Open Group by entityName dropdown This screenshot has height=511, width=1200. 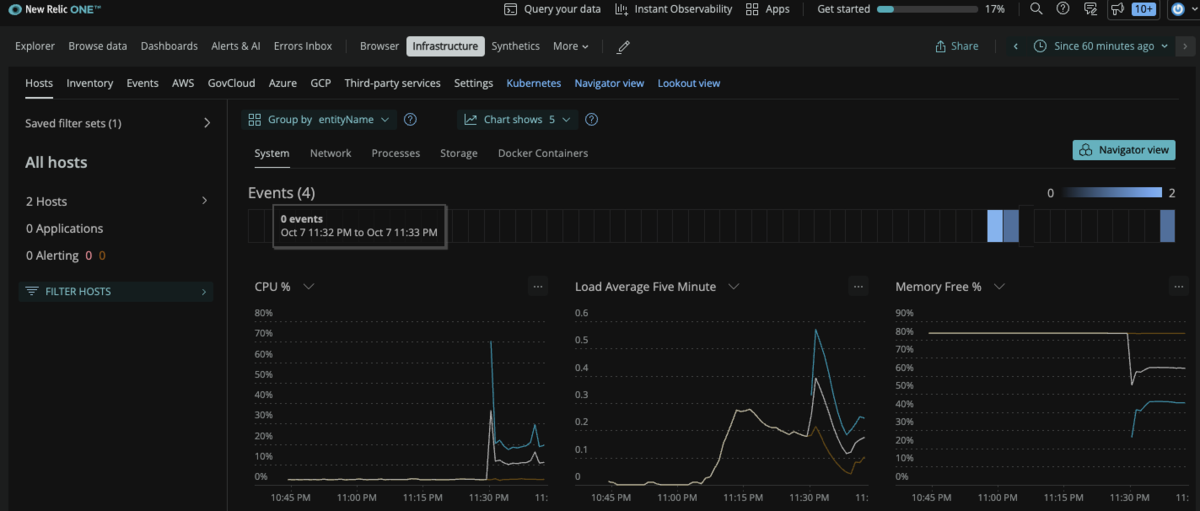(x=319, y=119)
